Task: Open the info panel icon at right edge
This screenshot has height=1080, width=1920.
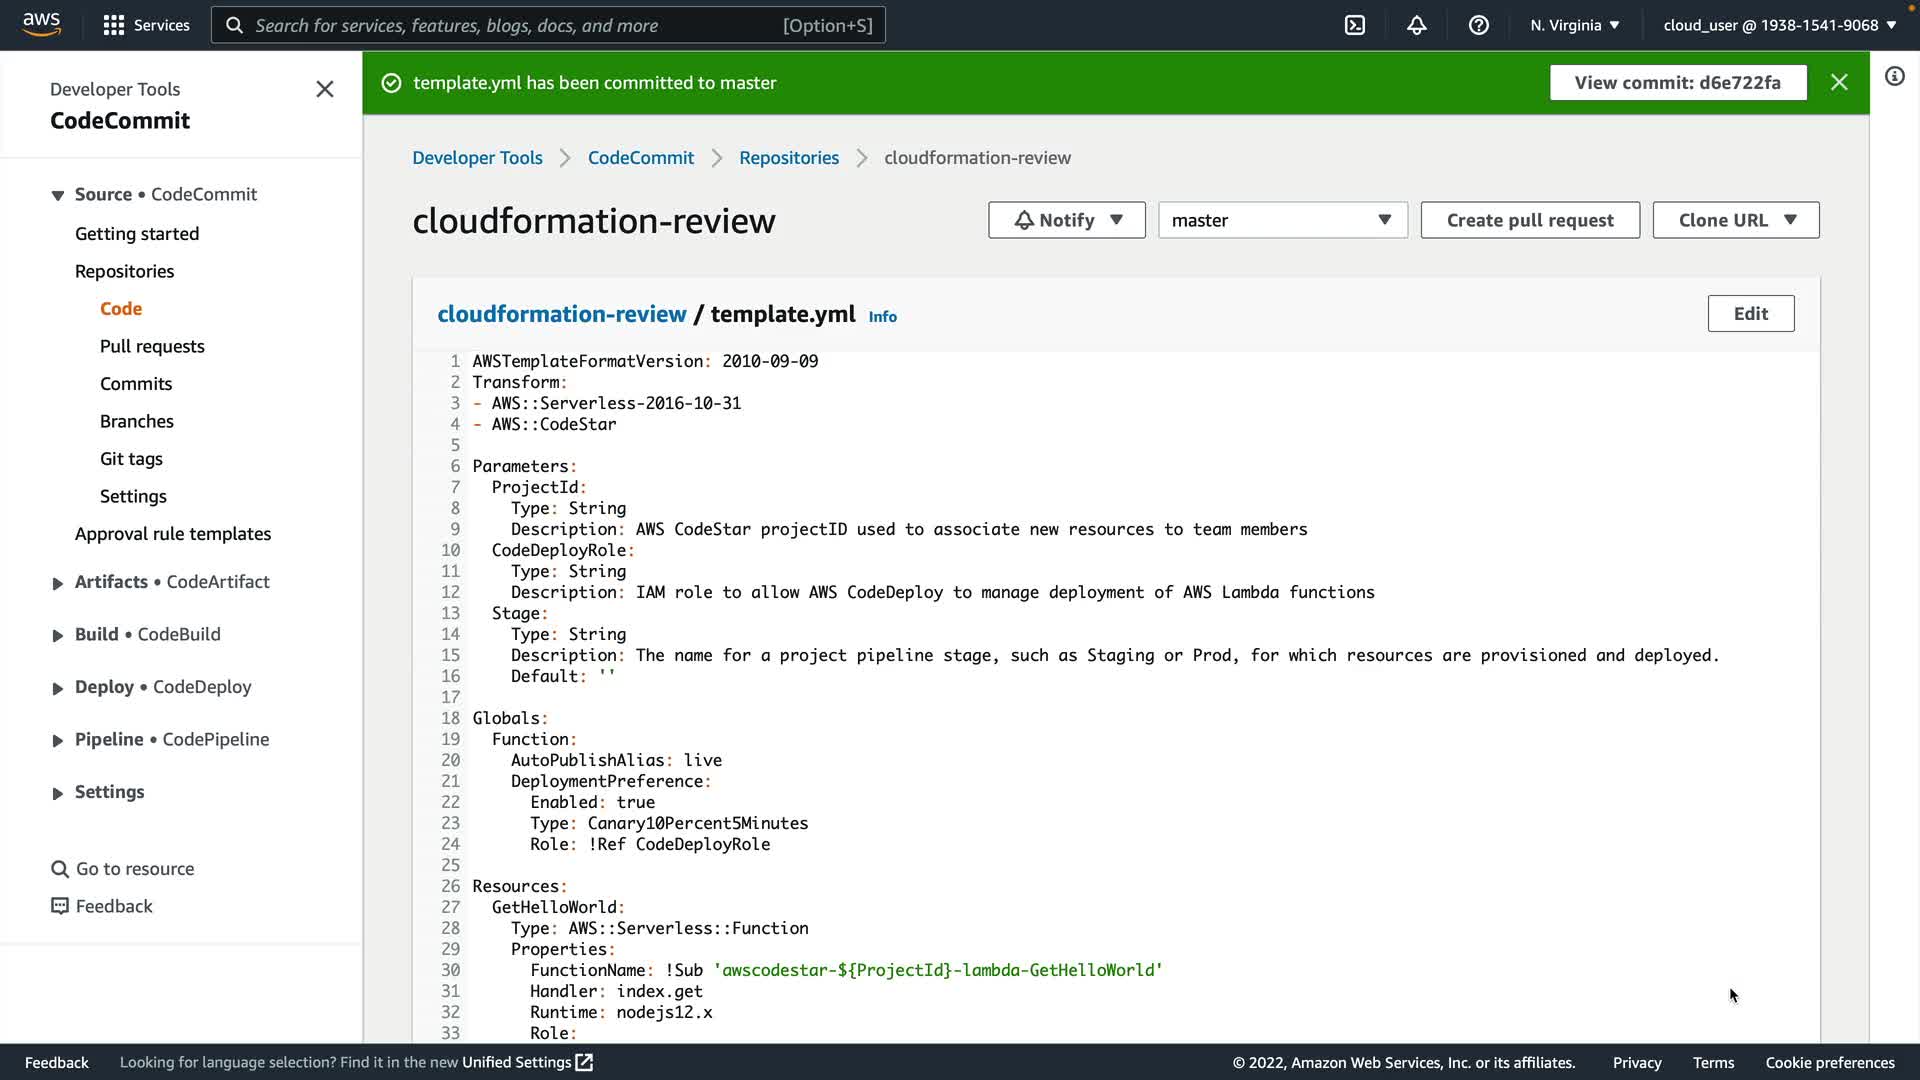Action: coord(1895,77)
